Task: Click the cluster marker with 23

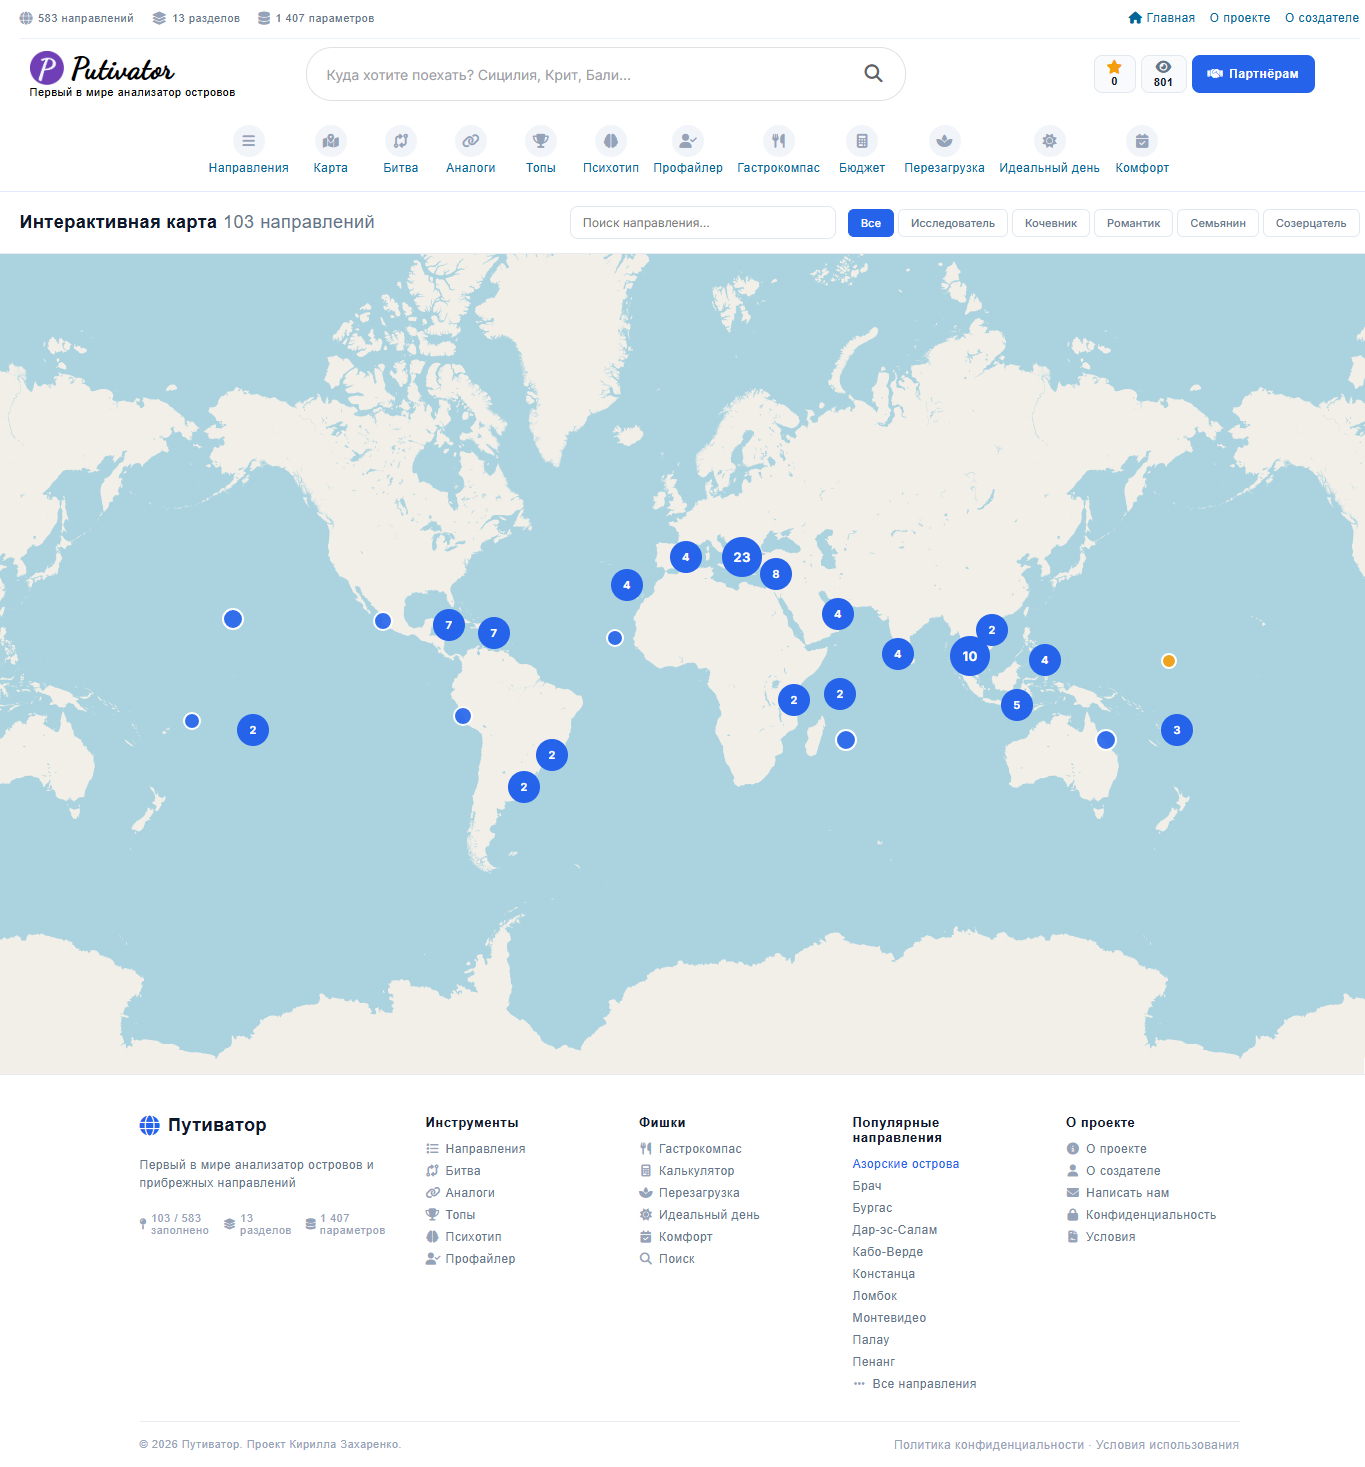Action: (742, 557)
